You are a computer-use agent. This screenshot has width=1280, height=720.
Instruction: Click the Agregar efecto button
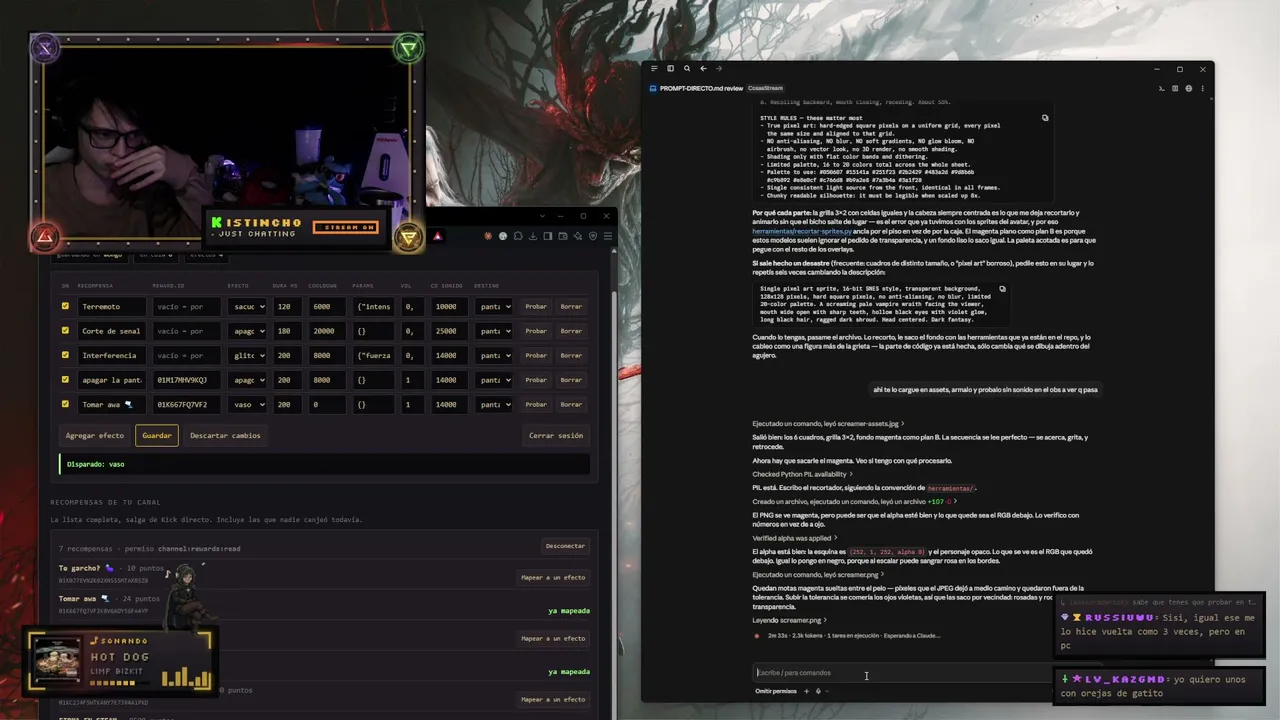tap(95, 436)
